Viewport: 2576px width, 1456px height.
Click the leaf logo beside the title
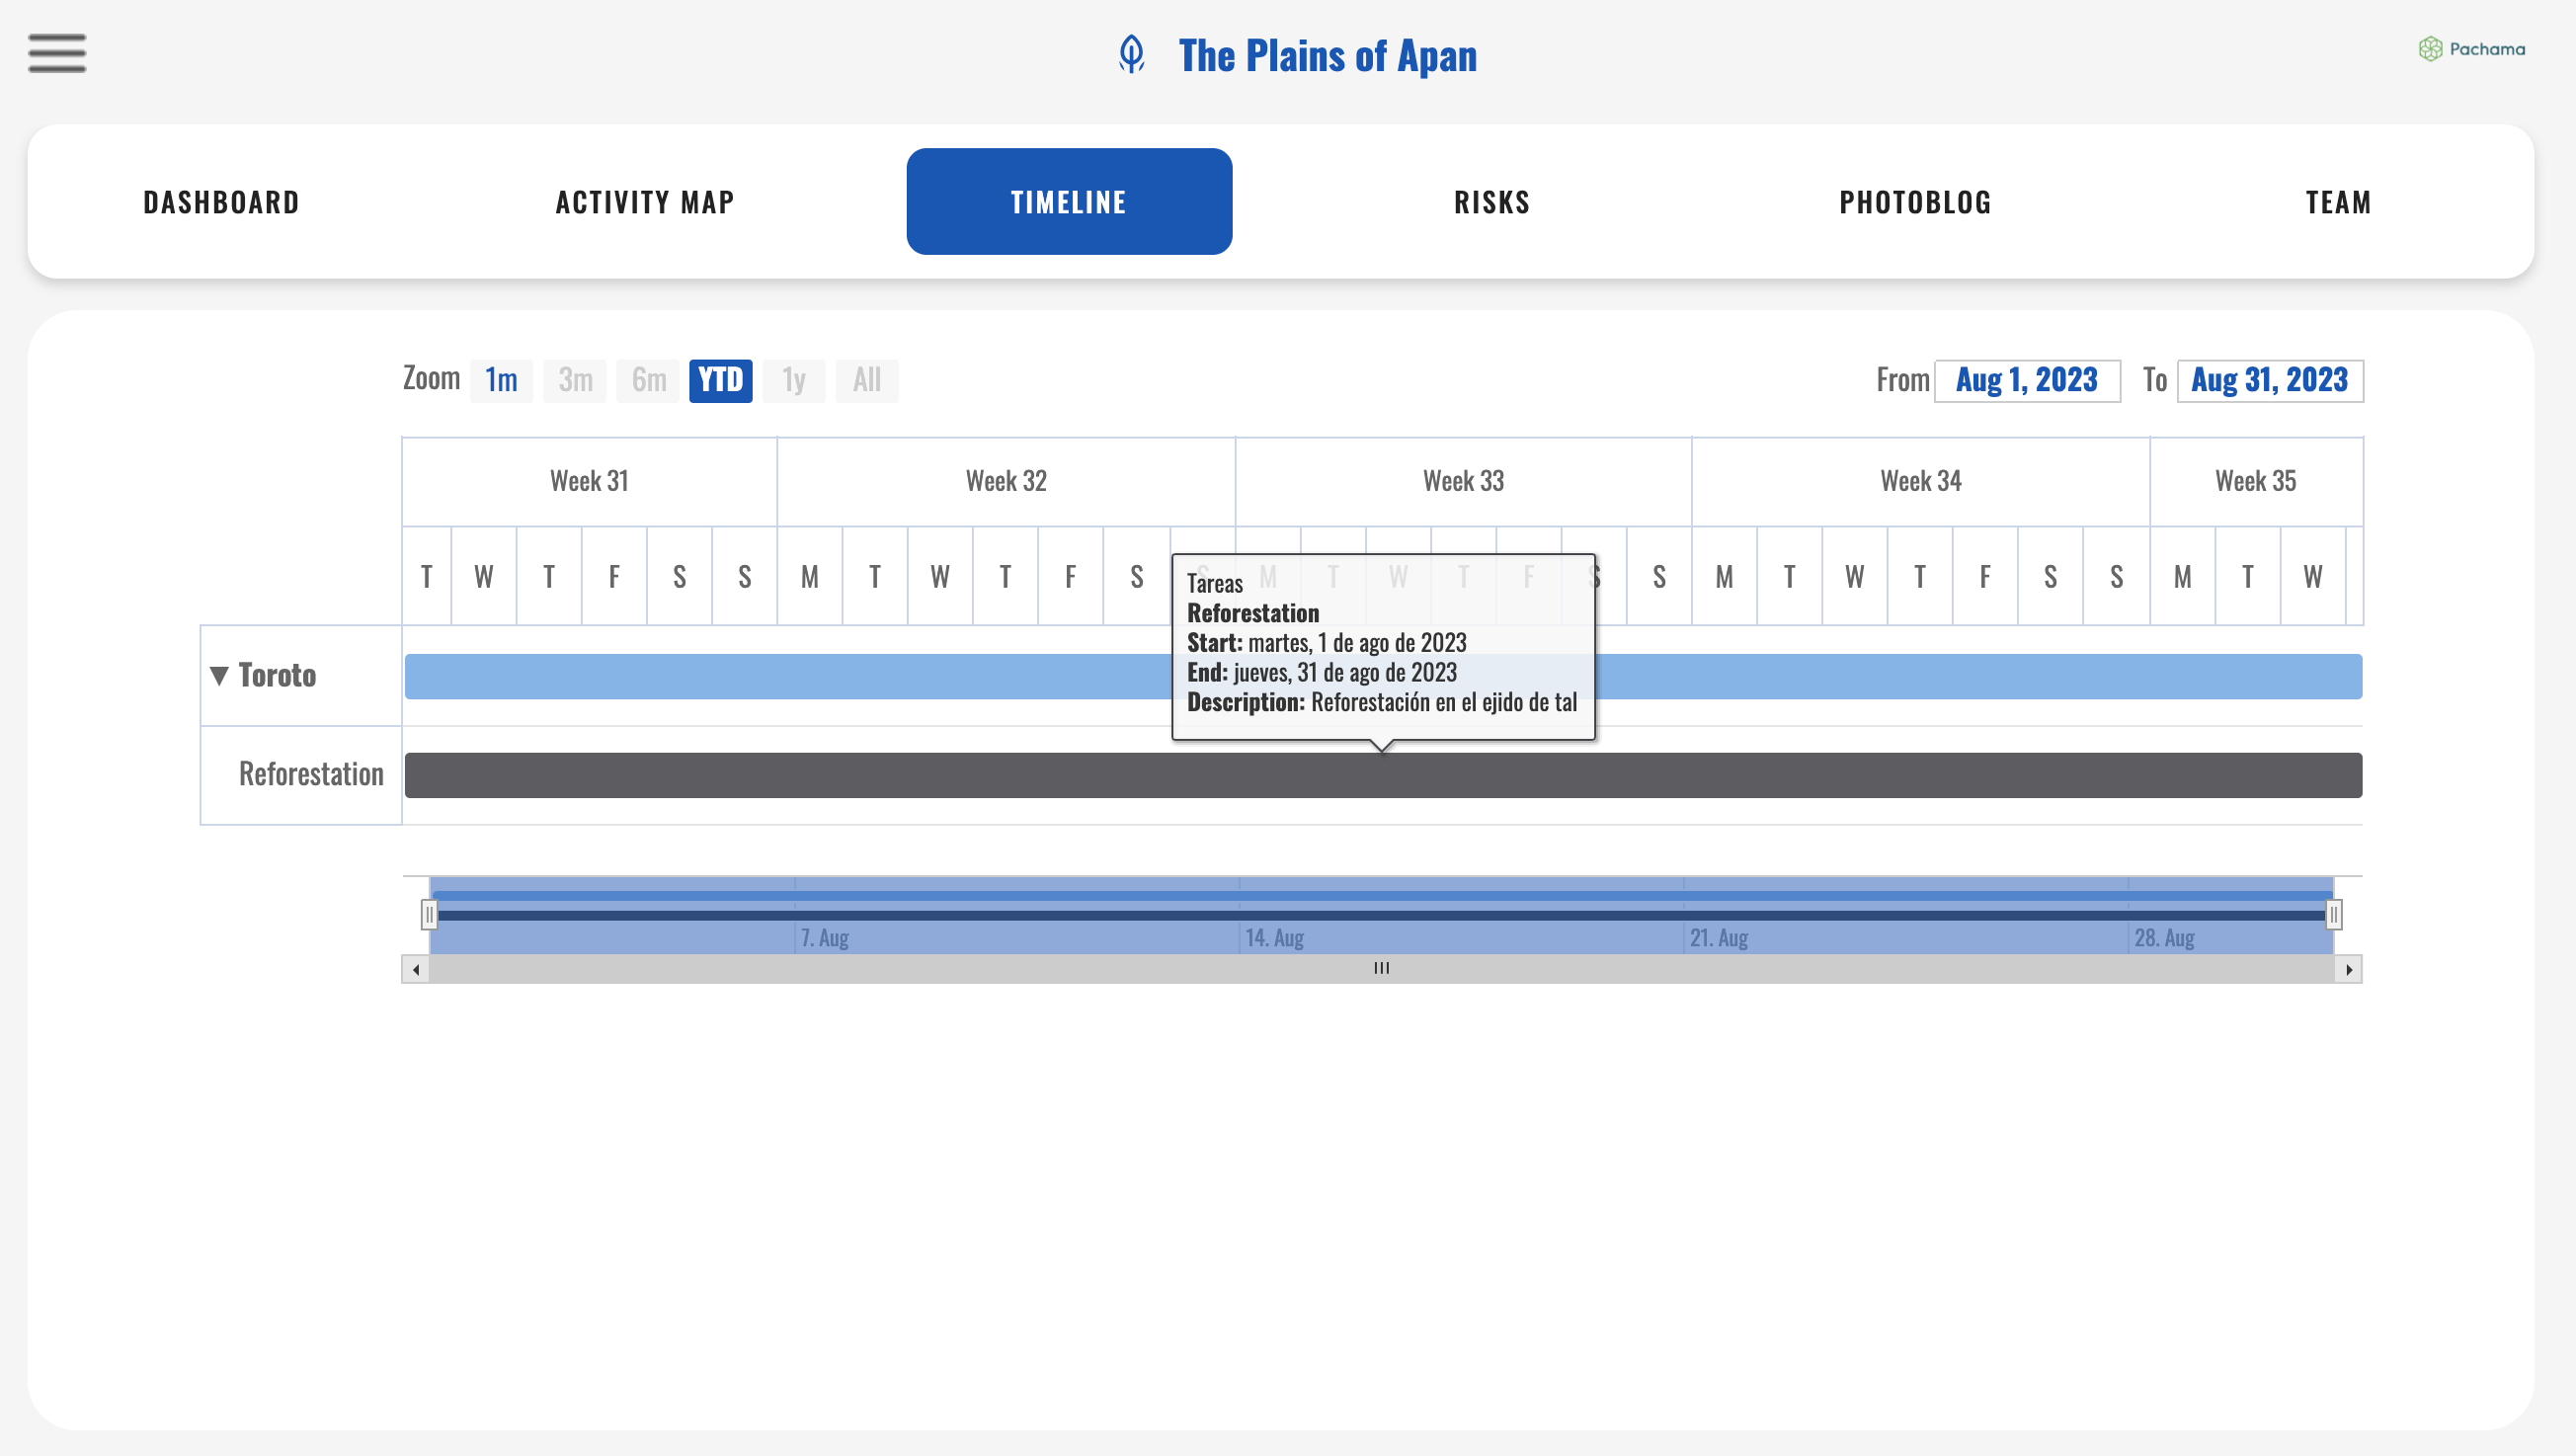coord(1131,55)
